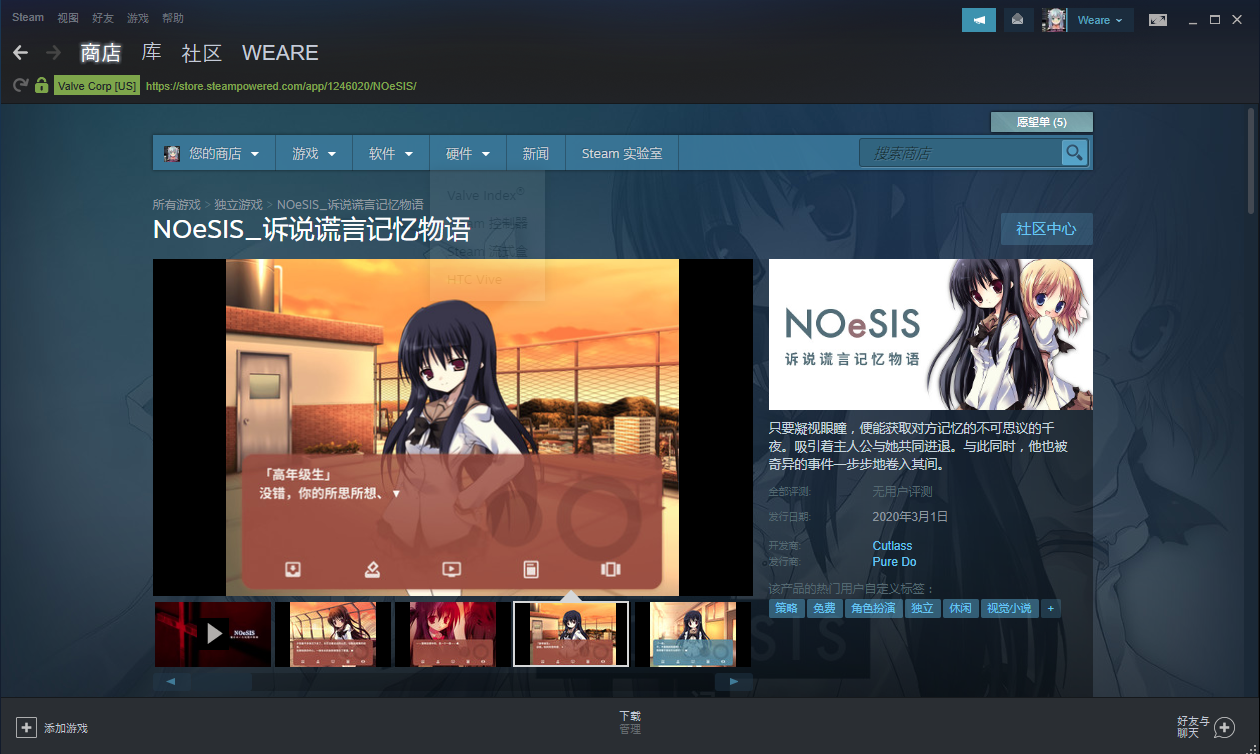Select the 休闲 tag
The image size is (1260, 754).
tap(960, 608)
